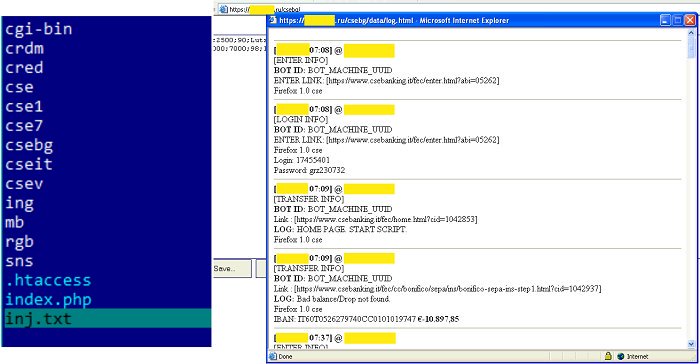Viewport: 700px width, 364px height.
Task: Click the first csebanking enter.html link text
Action: (412, 80)
